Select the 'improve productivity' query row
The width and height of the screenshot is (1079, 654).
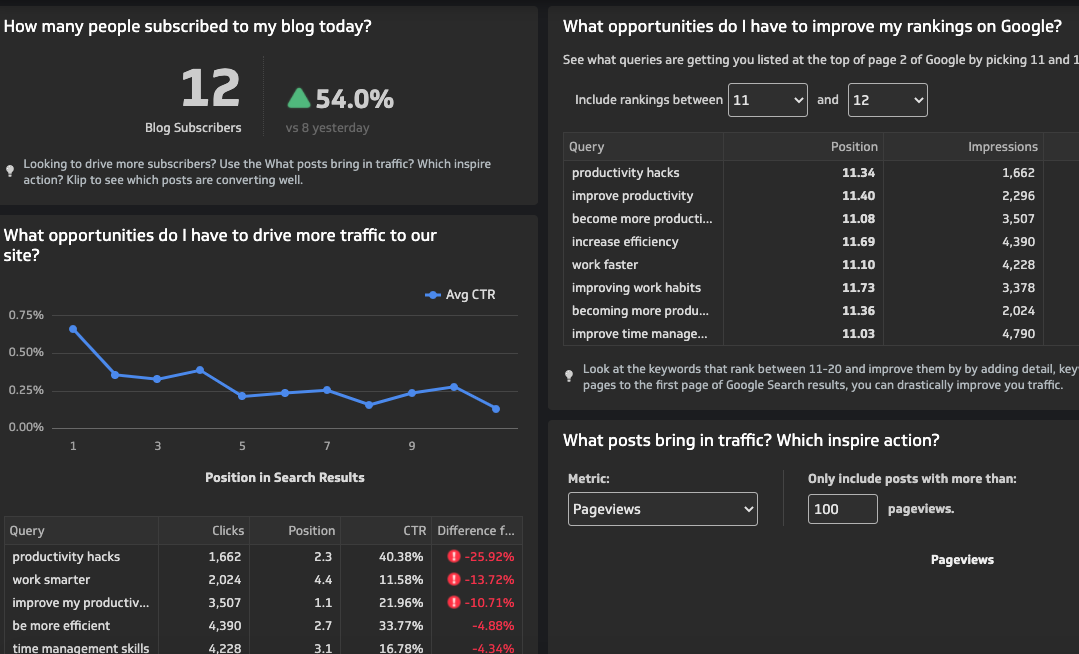coord(821,196)
